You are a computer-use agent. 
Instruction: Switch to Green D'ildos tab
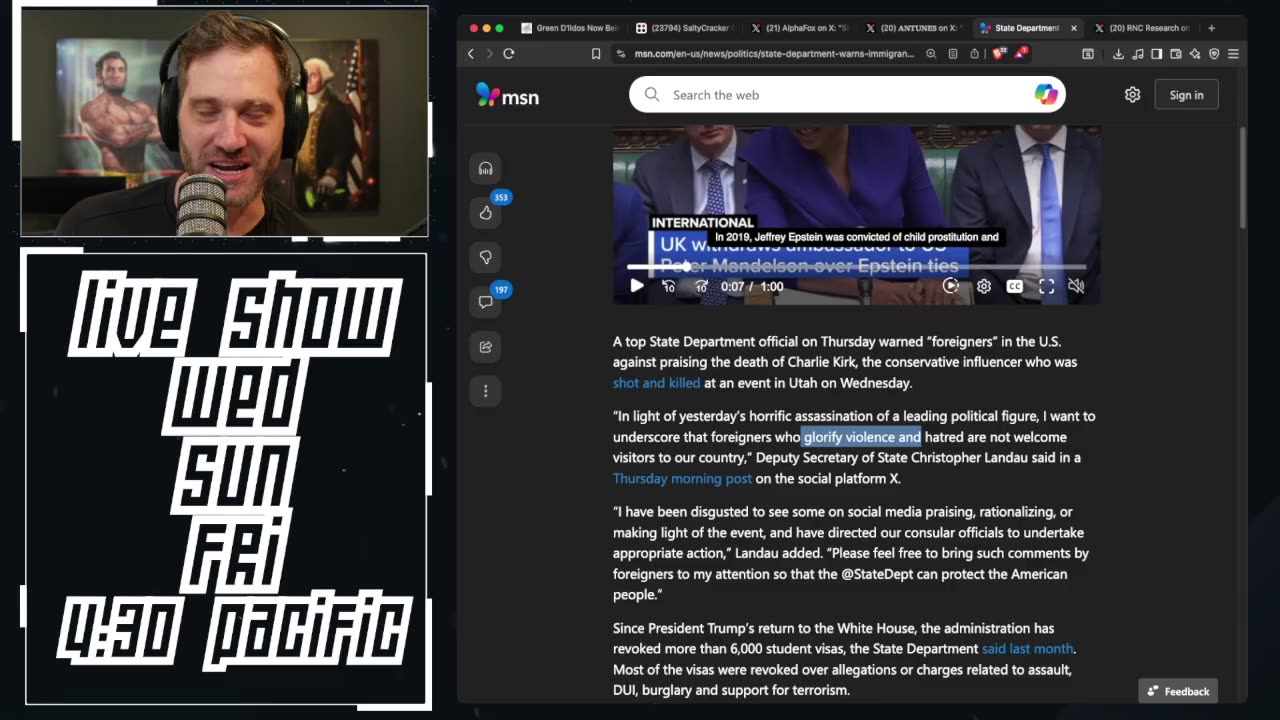coord(569,28)
